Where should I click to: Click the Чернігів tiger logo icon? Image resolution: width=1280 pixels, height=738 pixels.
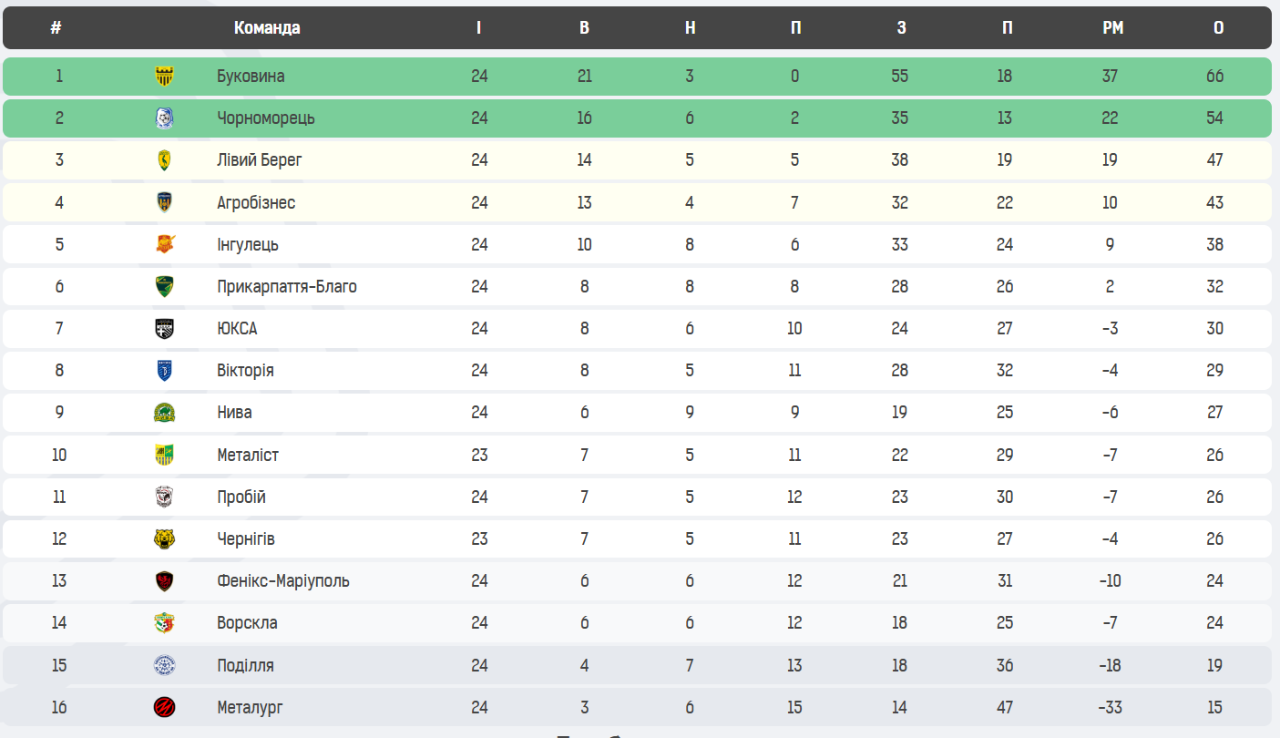(164, 539)
